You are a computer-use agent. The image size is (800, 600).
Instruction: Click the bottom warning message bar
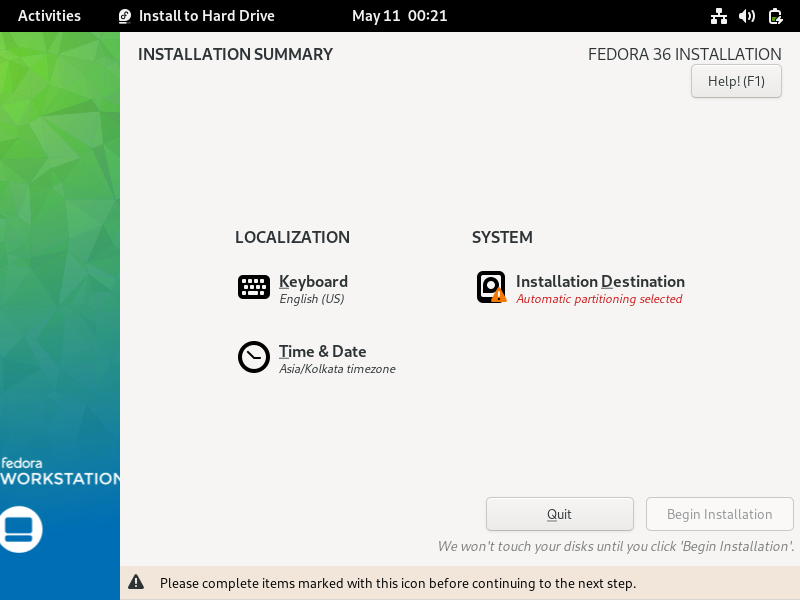pyautogui.click(x=400, y=582)
